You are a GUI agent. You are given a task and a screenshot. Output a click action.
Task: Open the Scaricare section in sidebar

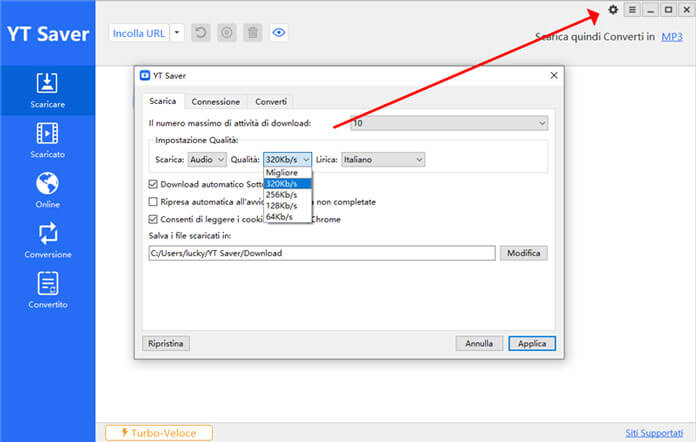pos(47,91)
